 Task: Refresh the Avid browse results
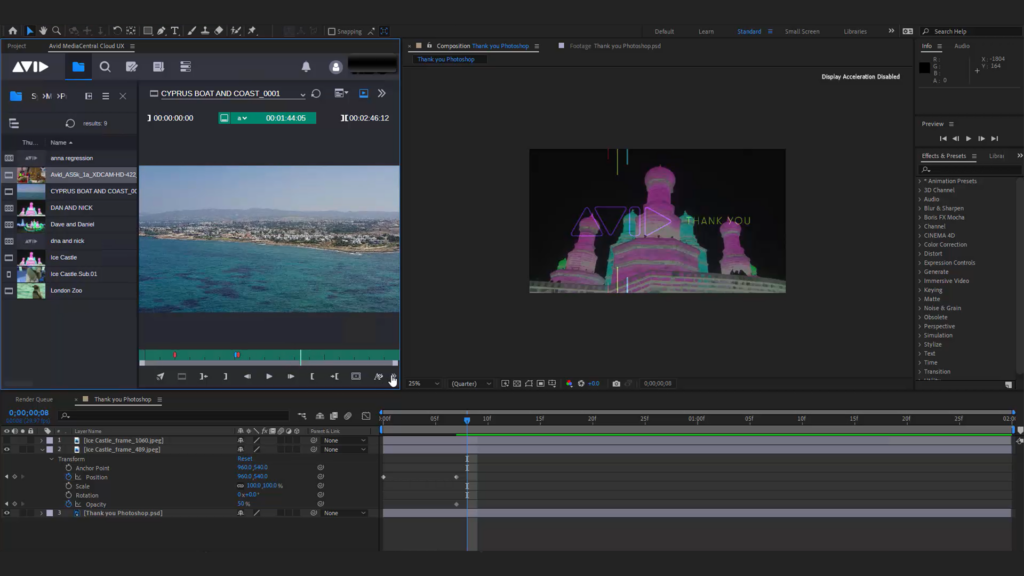tap(70, 123)
